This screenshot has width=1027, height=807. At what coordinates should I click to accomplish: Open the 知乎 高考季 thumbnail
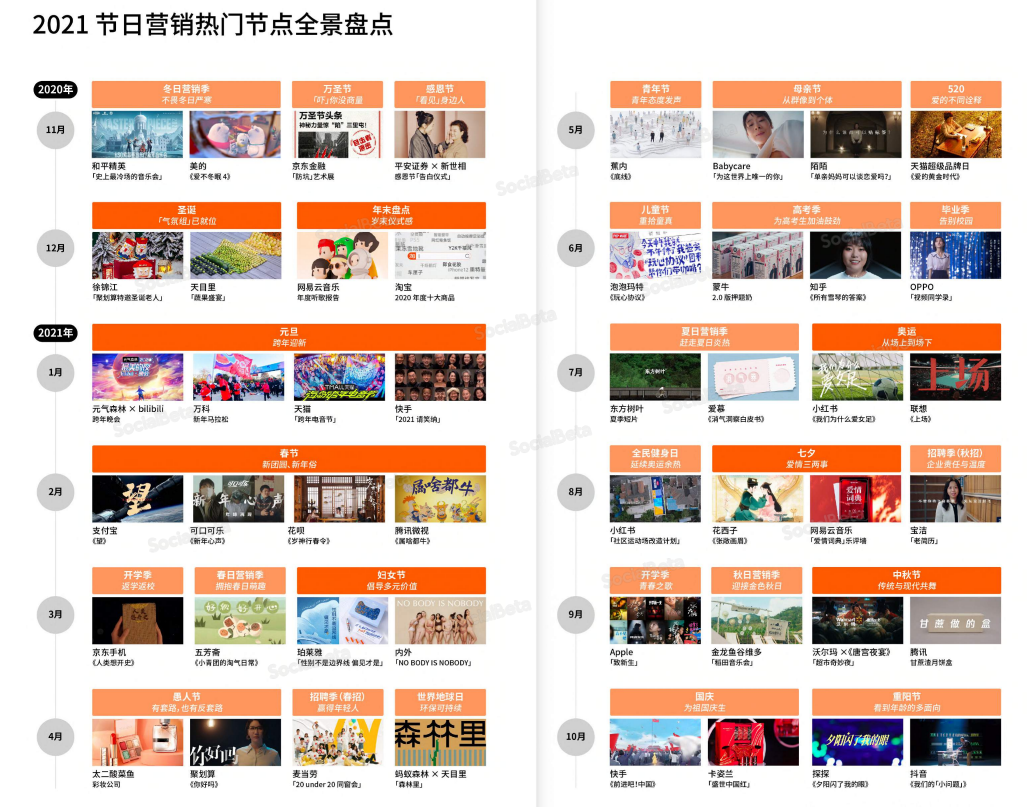[855, 255]
